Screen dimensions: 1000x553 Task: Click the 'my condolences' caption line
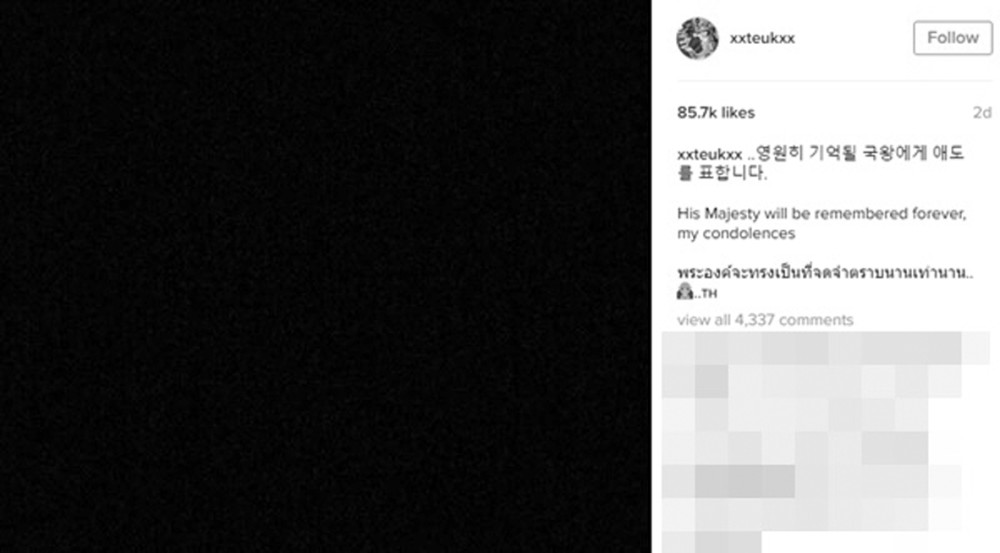pos(736,233)
